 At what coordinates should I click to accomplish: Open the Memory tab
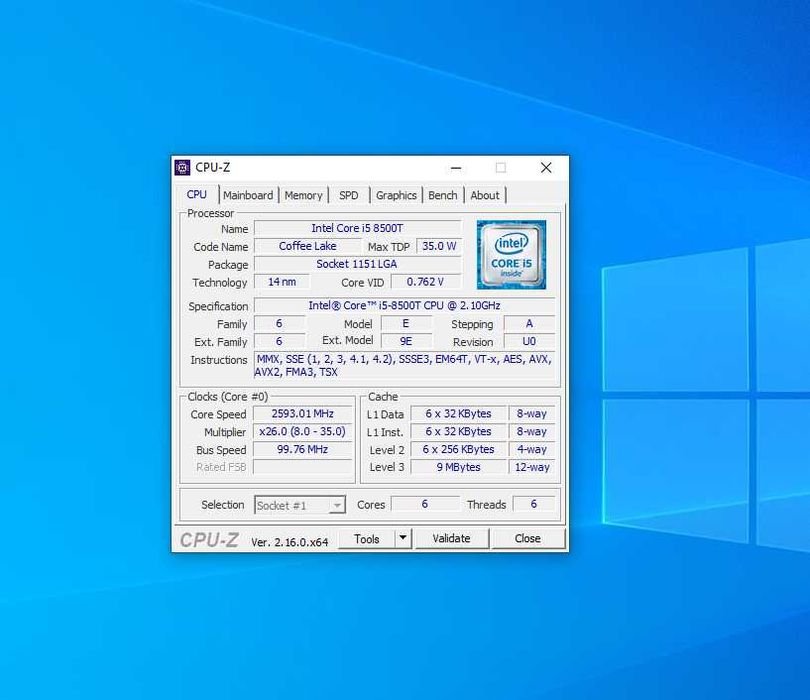pos(303,195)
